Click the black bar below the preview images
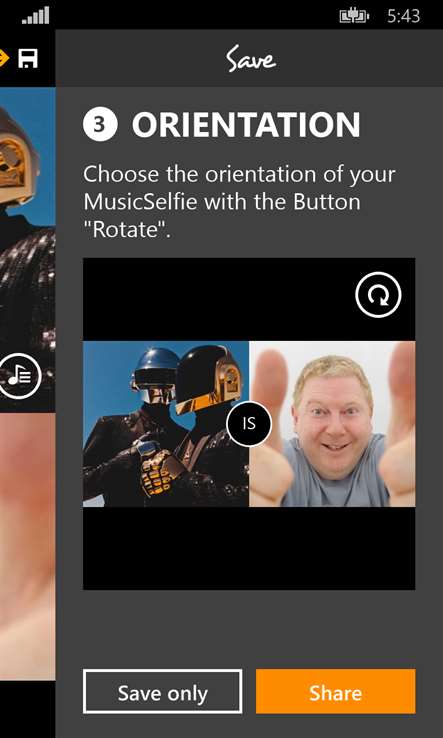The image size is (443, 738). click(249, 548)
